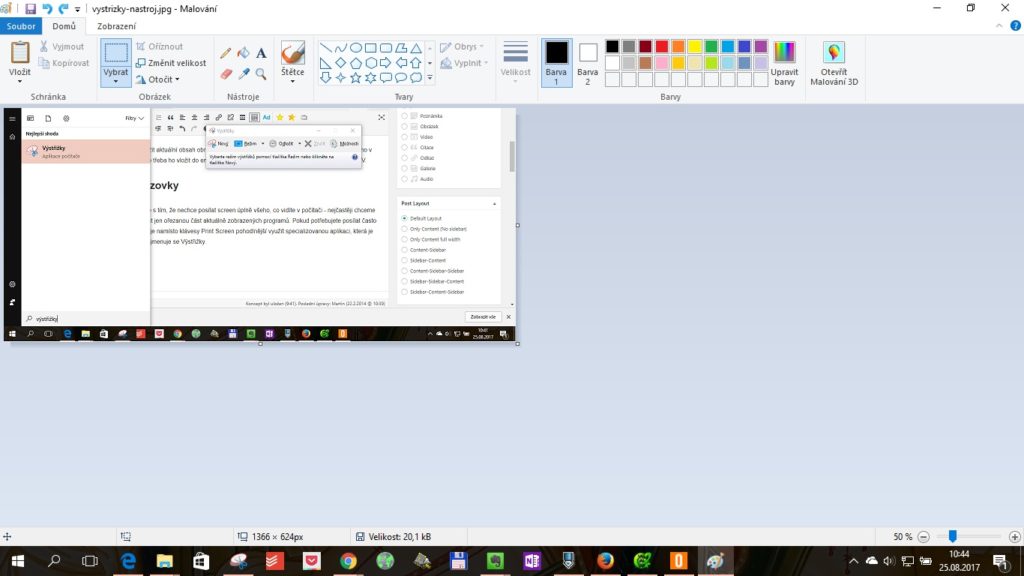
Task: Pick the Rectangle shape
Action: click(x=370, y=48)
